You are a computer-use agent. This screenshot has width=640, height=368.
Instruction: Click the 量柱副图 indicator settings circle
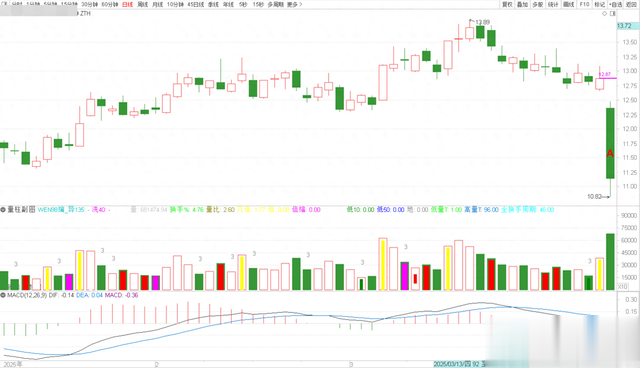coord(3,210)
